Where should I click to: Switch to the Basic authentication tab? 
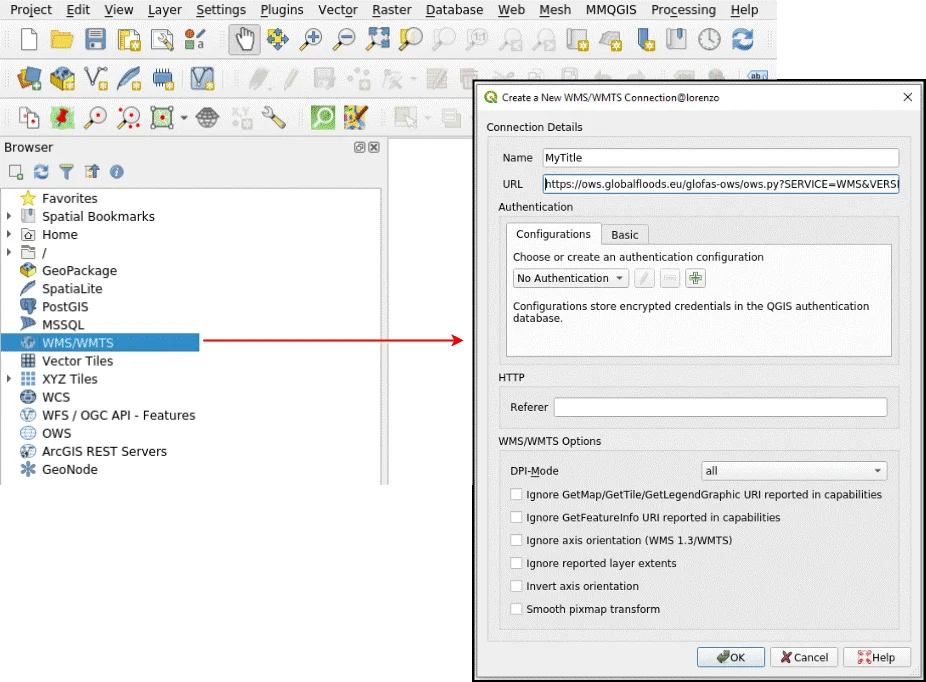pyautogui.click(x=624, y=234)
